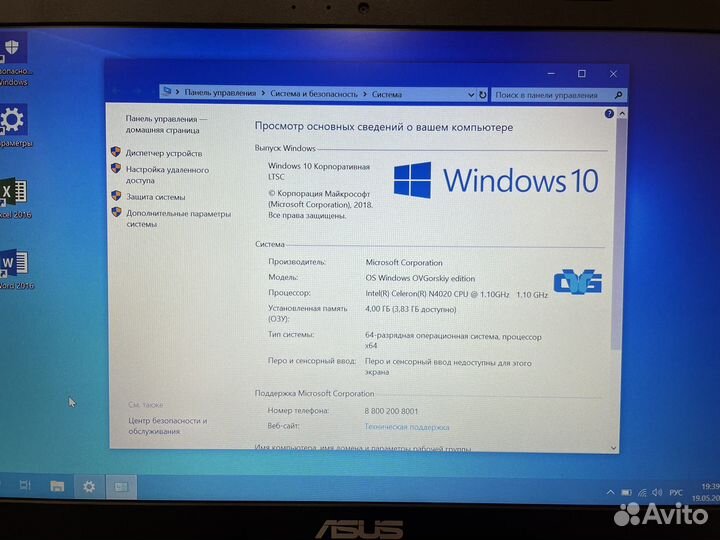The image size is (720, 540).
Task: Open Защита системы link
Action: click(156, 197)
